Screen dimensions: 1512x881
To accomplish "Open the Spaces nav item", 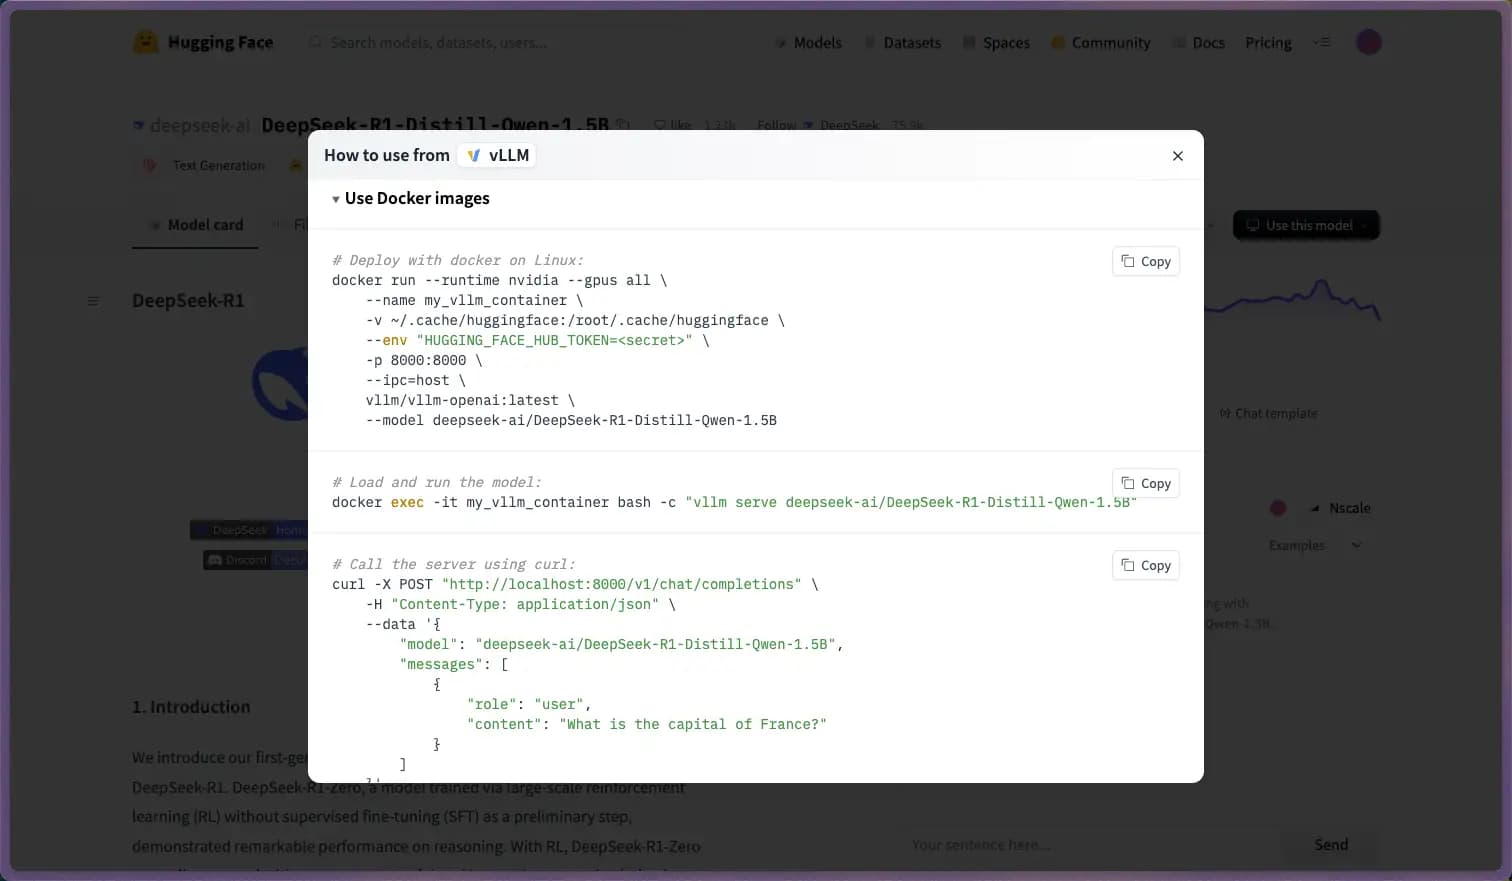I will coord(996,43).
